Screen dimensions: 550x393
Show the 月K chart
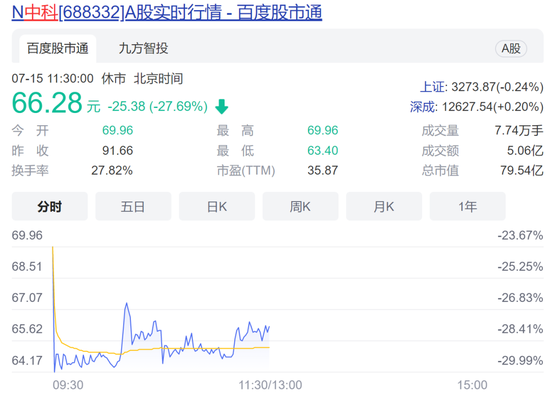coord(384,206)
